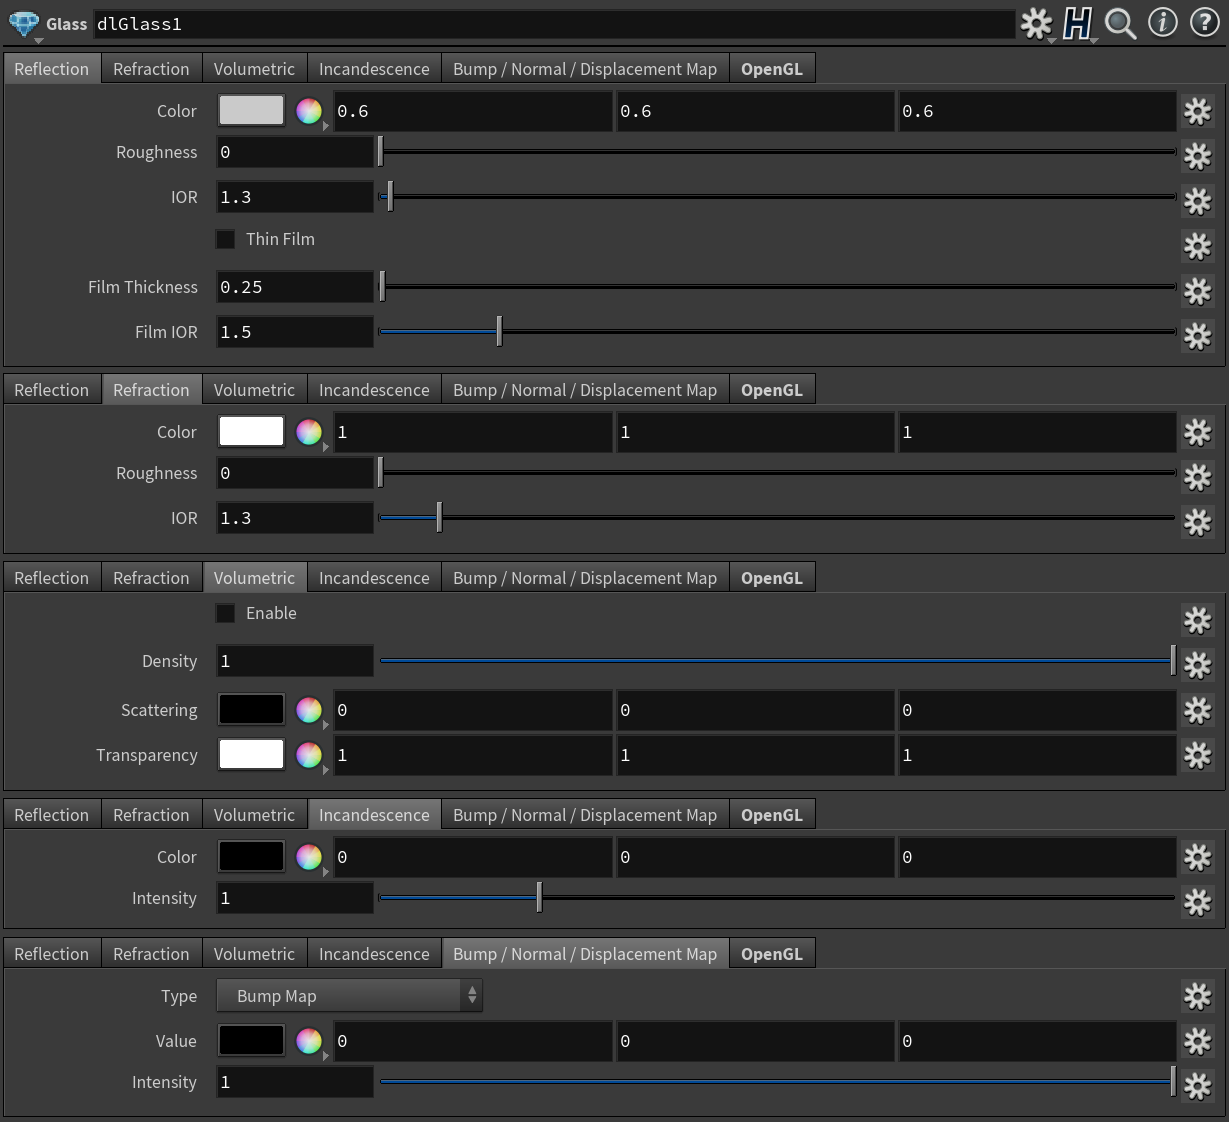Open the gear settings menu in header
Image resolution: width=1229 pixels, height=1122 pixels.
[1036, 23]
